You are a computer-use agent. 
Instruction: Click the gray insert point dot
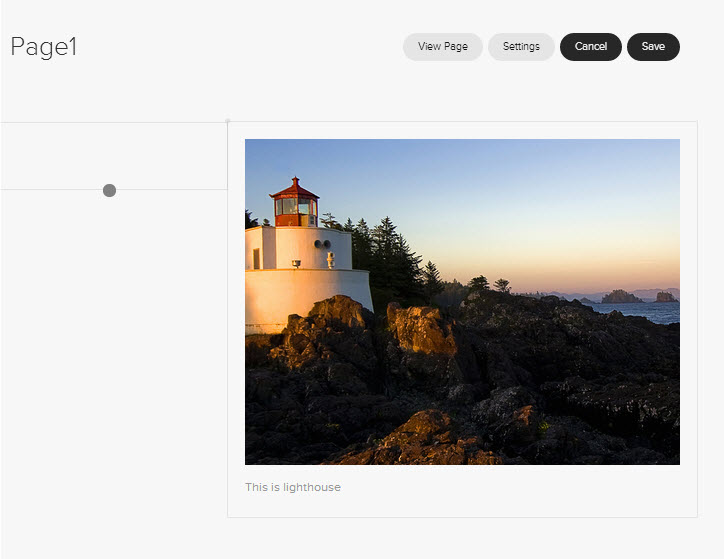tap(109, 190)
